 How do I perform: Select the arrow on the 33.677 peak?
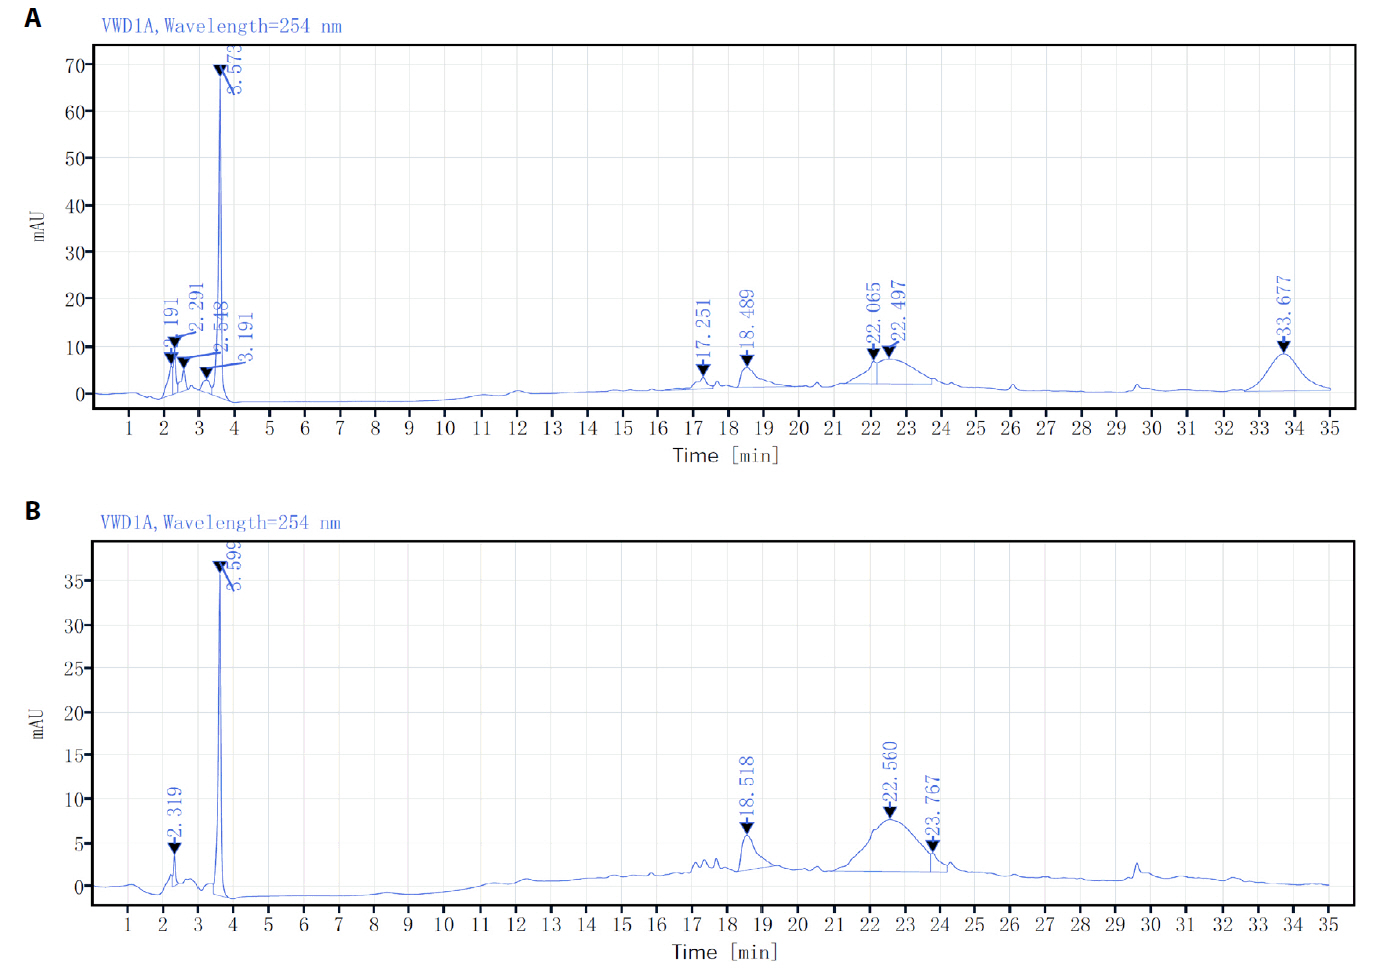[x=1283, y=348]
